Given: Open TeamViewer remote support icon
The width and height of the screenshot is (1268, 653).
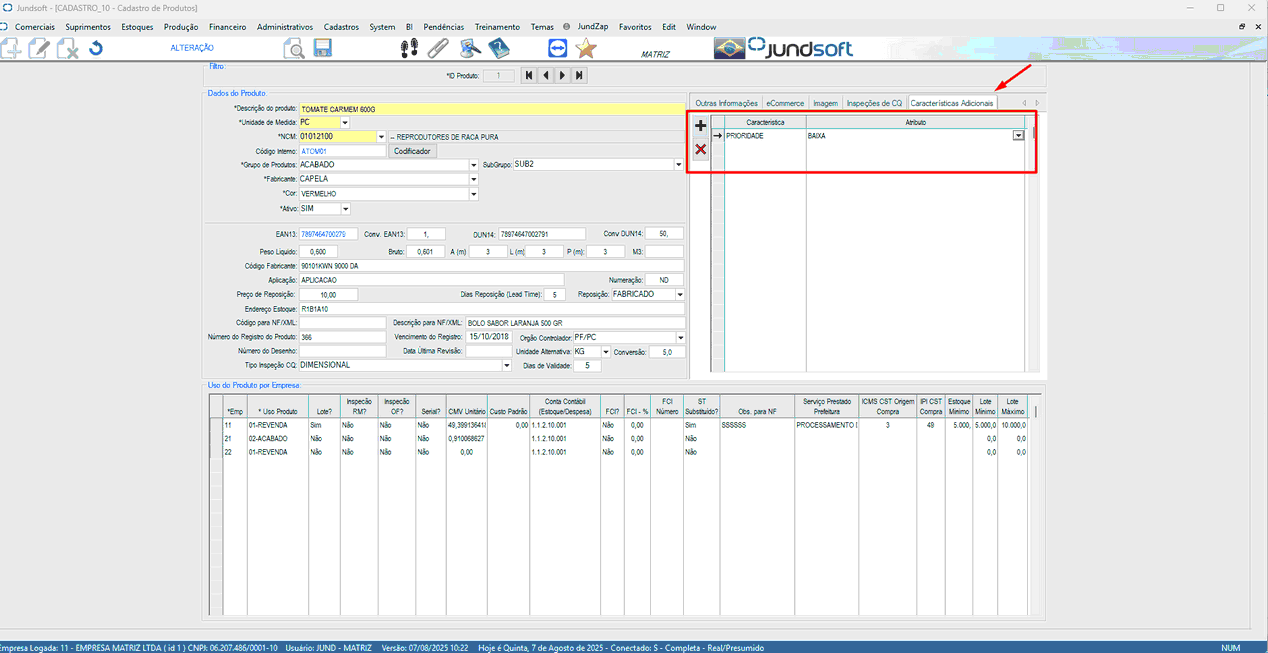Looking at the screenshot, I should click(x=557, y=48).
